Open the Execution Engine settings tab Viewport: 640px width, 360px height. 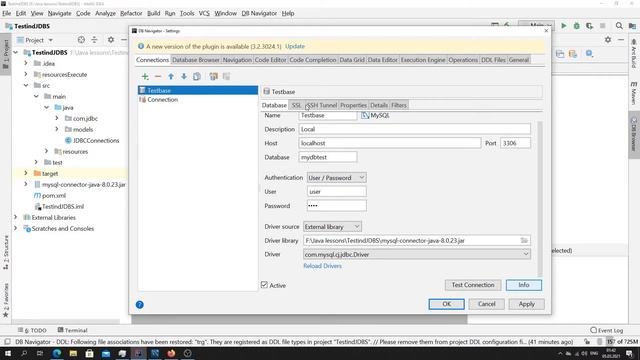[423, 60]
